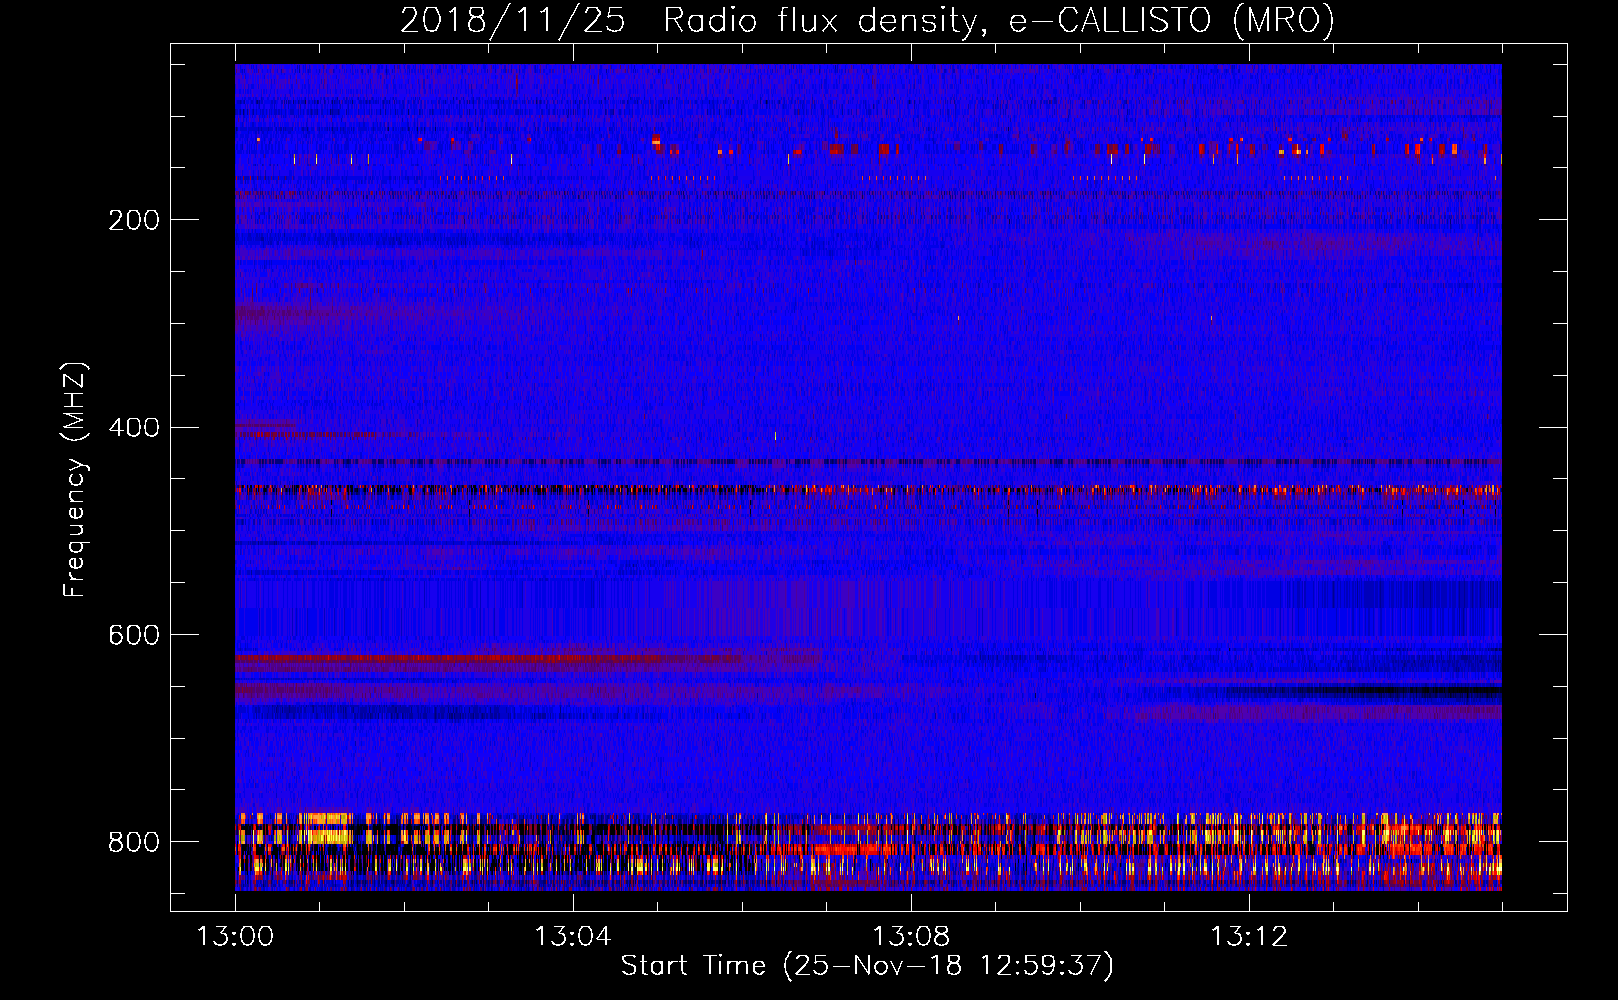Screen dimensions: 1618x1000
Task: Click the 13:08 time tick label
Action: click(911, 937)
